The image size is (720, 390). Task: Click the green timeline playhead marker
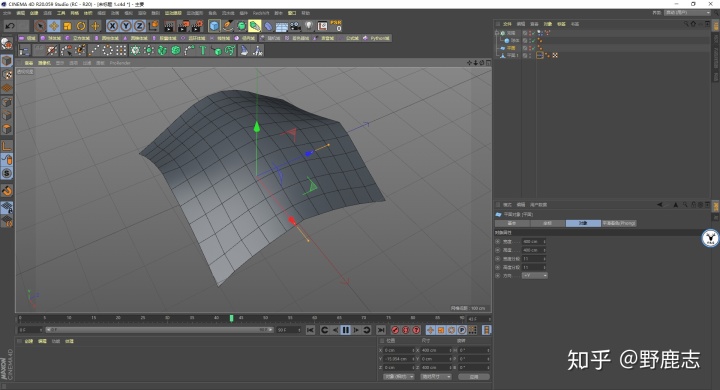coord(231,318)
